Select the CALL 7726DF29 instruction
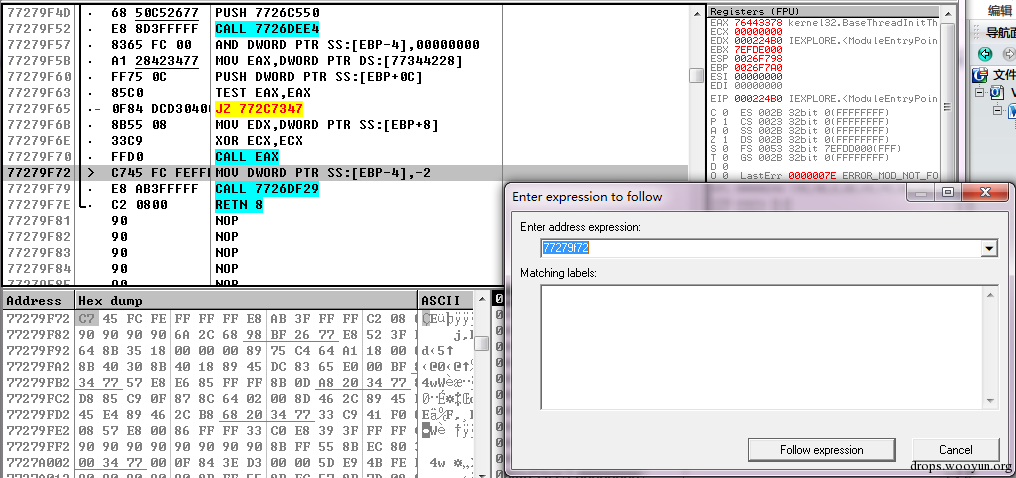 click(267, 188)
